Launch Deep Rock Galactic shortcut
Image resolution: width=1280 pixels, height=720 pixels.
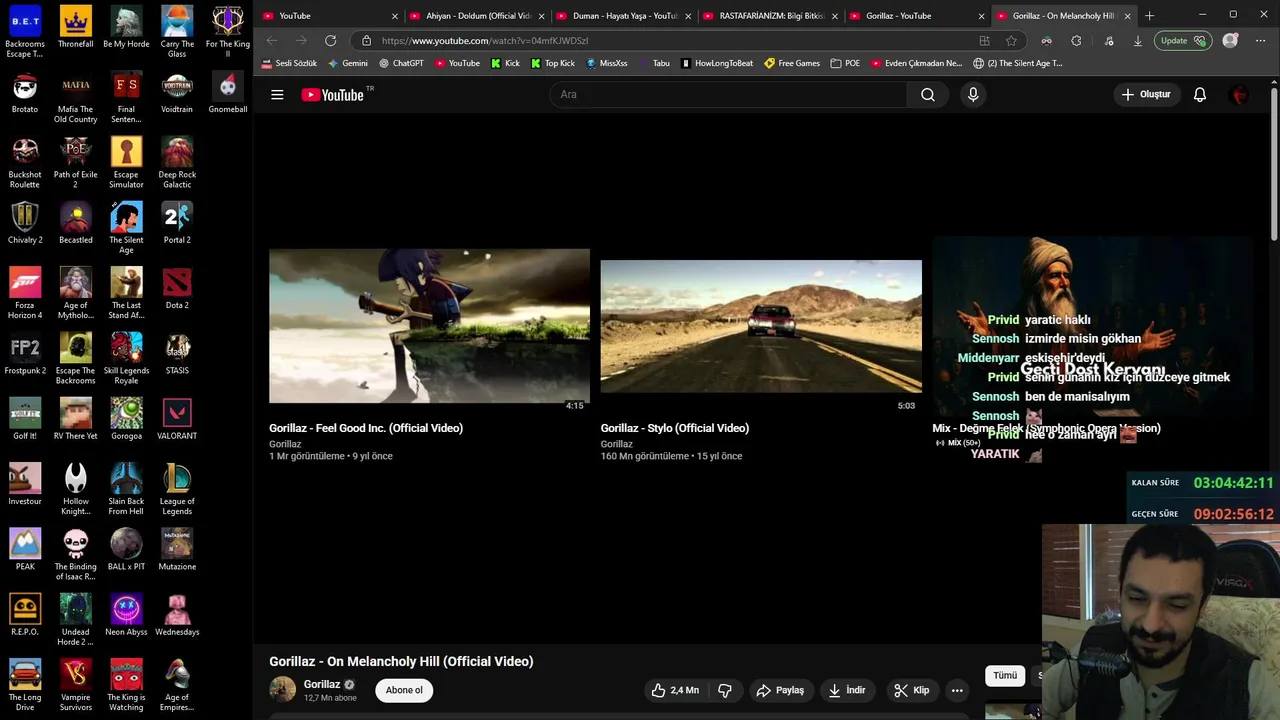(177, 162)
